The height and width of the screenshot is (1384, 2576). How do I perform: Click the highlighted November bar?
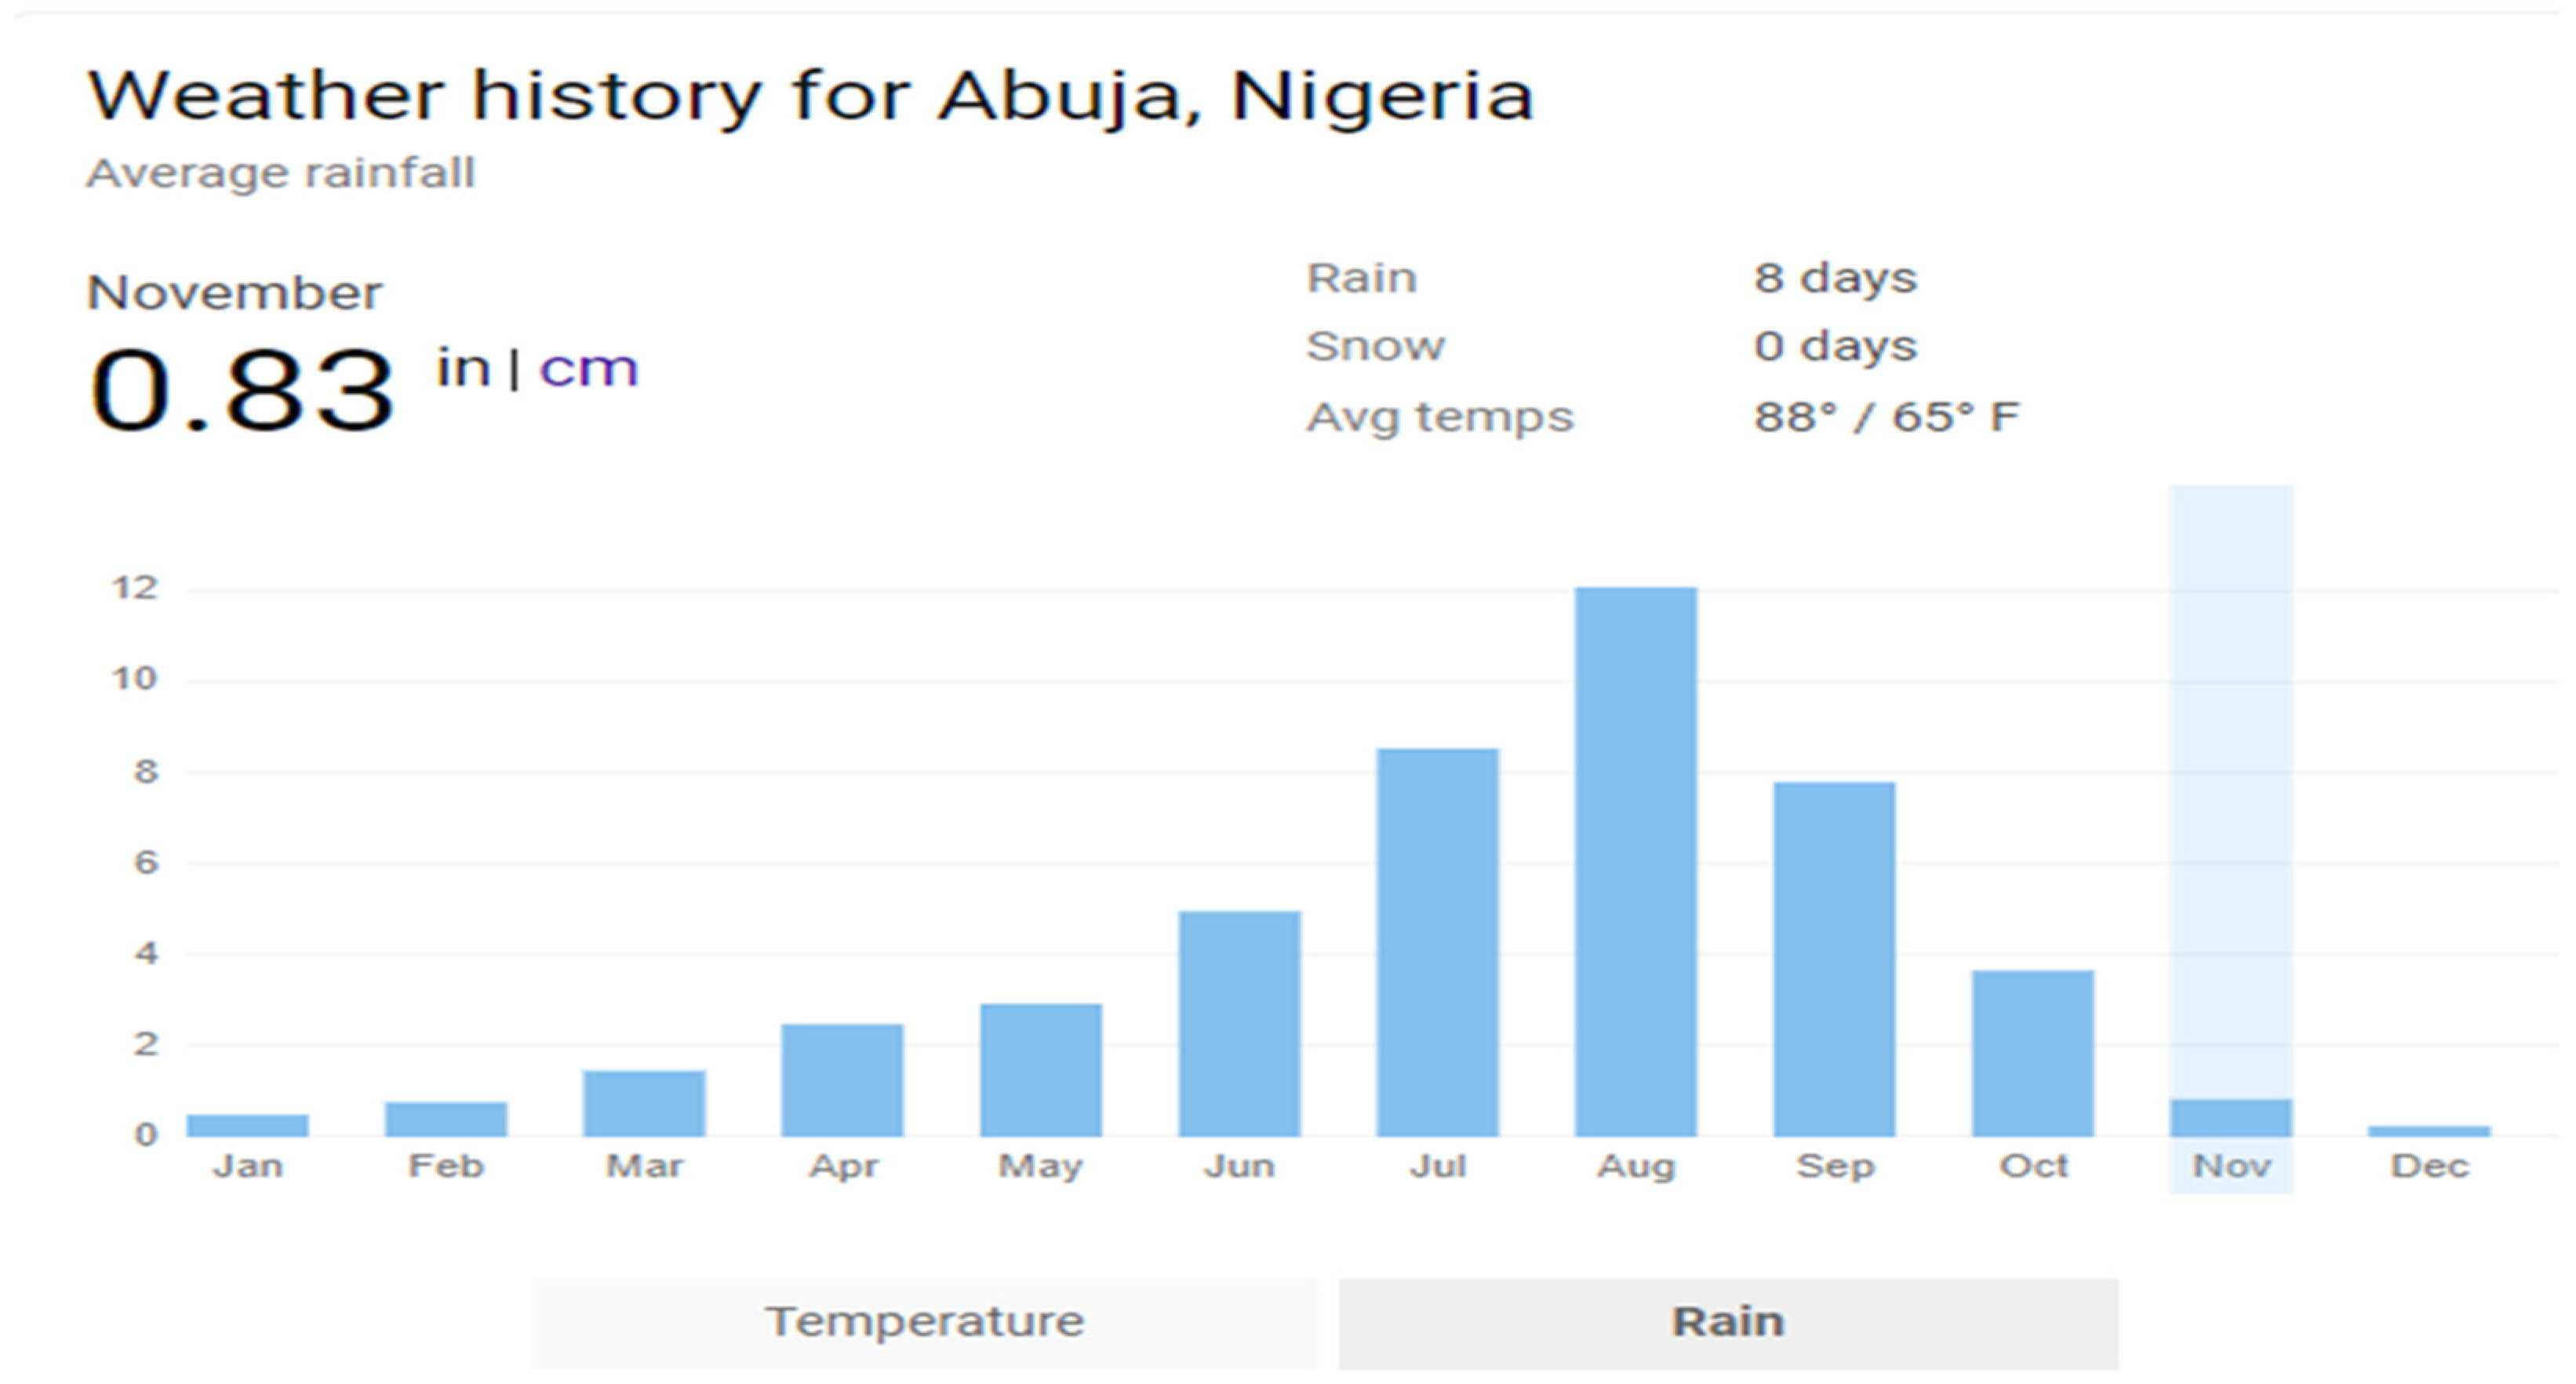[x=2230, y=1117]
